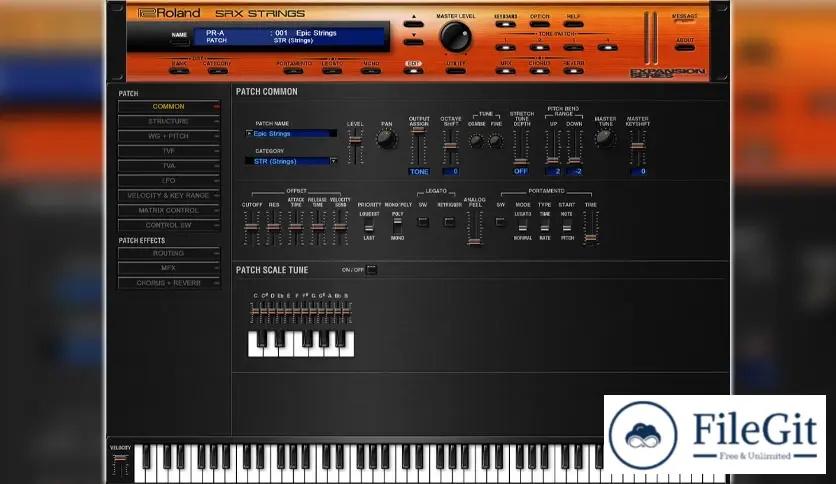Toggle the KEYBOARD button
The height and width of the screenshot is (484, 836).
pos(505,24)
